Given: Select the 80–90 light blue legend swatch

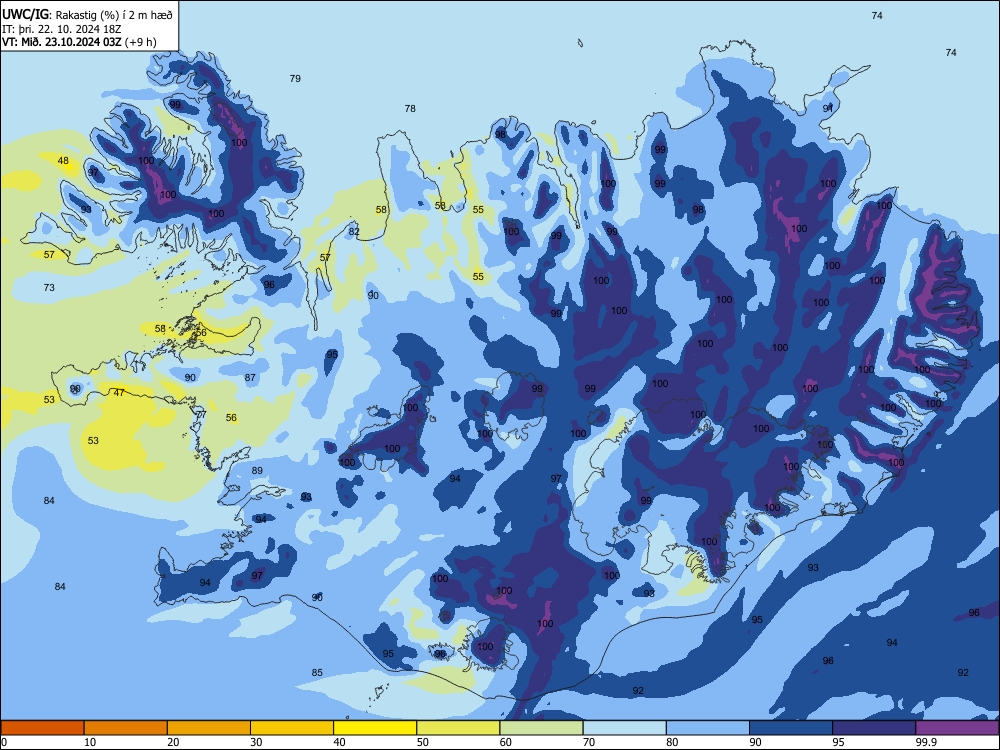Looking at the screenshot, I should pyautogui.click(x=708, y=728).
